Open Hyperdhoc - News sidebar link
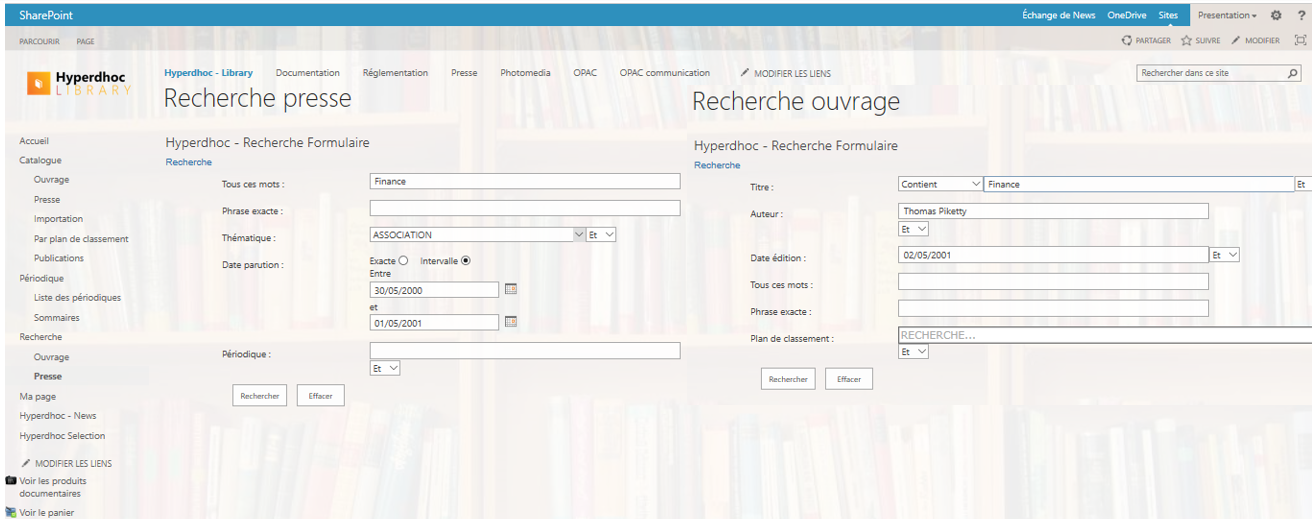 (58, 416)
